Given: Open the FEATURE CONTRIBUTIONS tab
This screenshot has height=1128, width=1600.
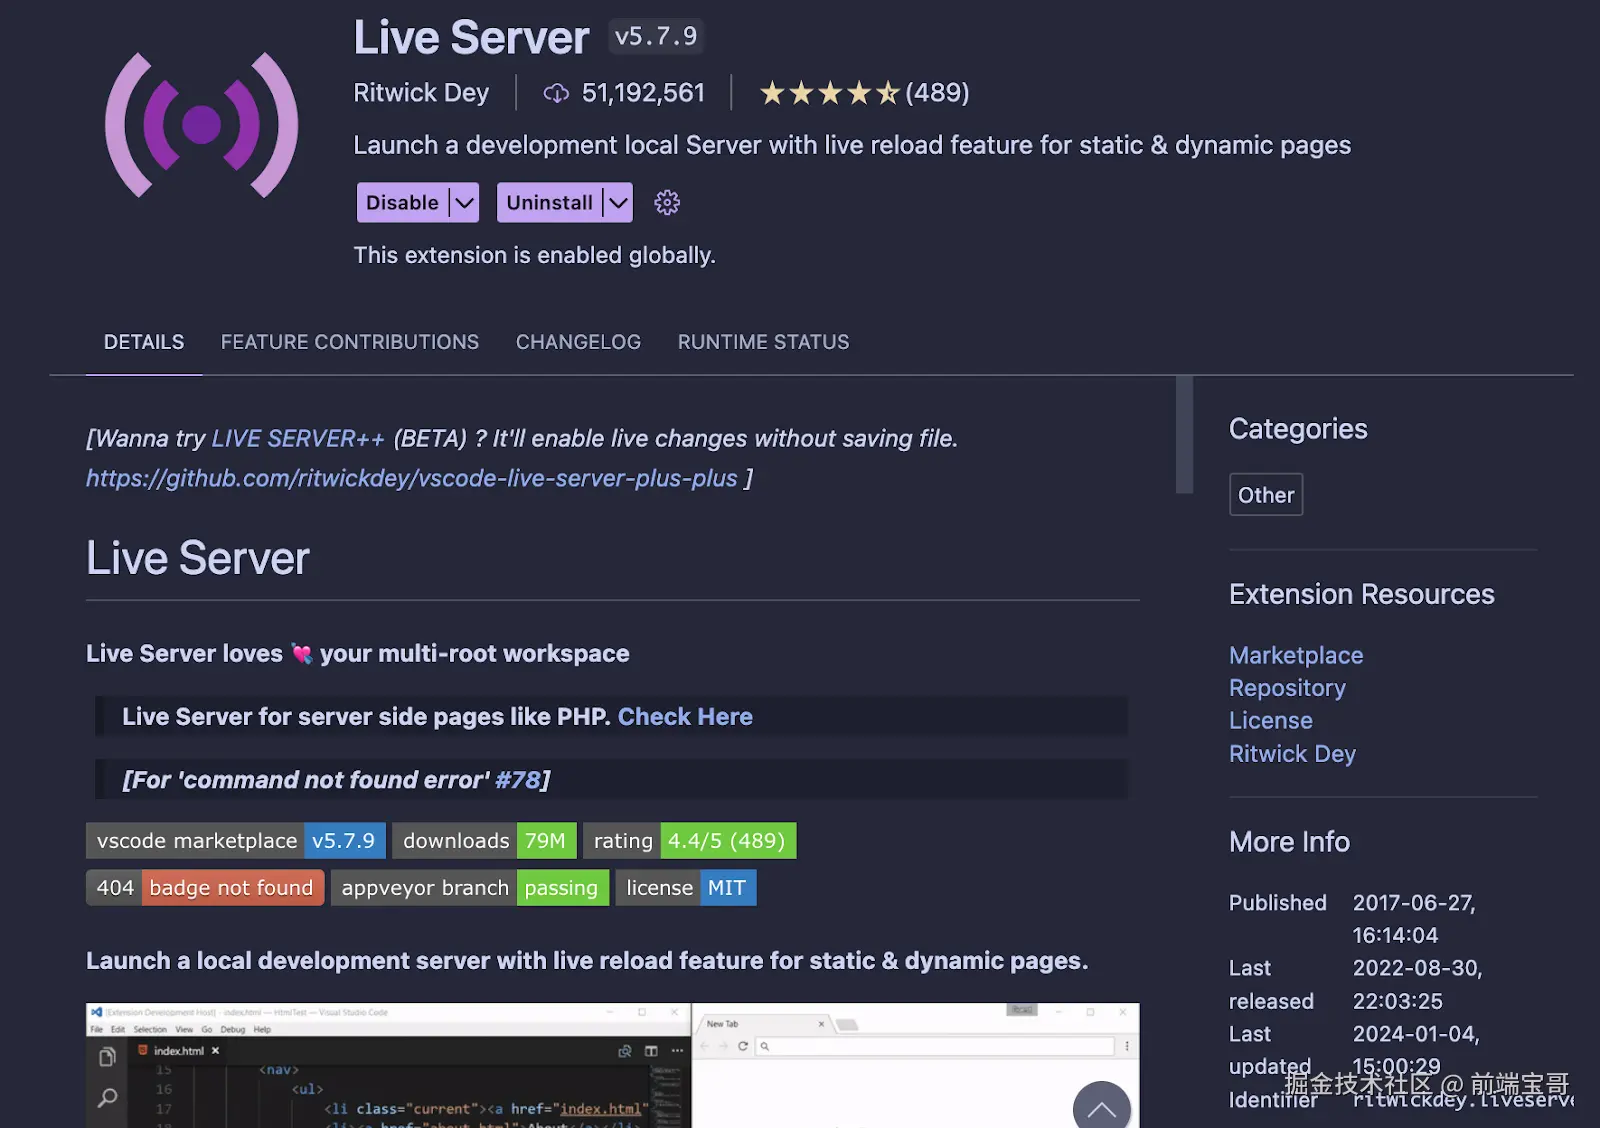Looking at the screenshot, I should (350, 342).
